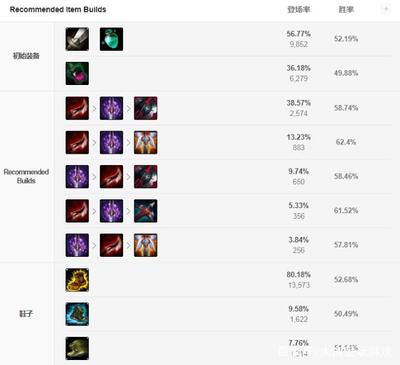Image resolution: width=400 pixels, height=365 pixels.
Task: Select the boots category label
Action: [x=26, y=314]
